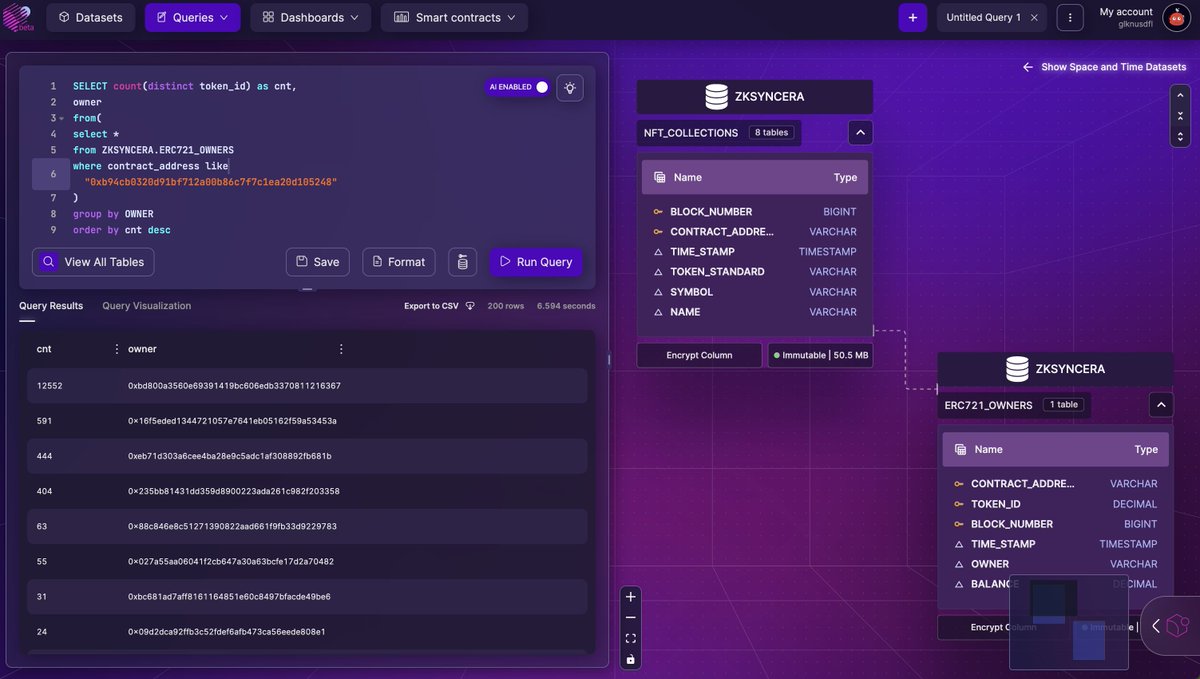The width and height of the screenshot is (1200, 679).
Task: Zoom in on the schema canvas
Action: pos(630,597)
